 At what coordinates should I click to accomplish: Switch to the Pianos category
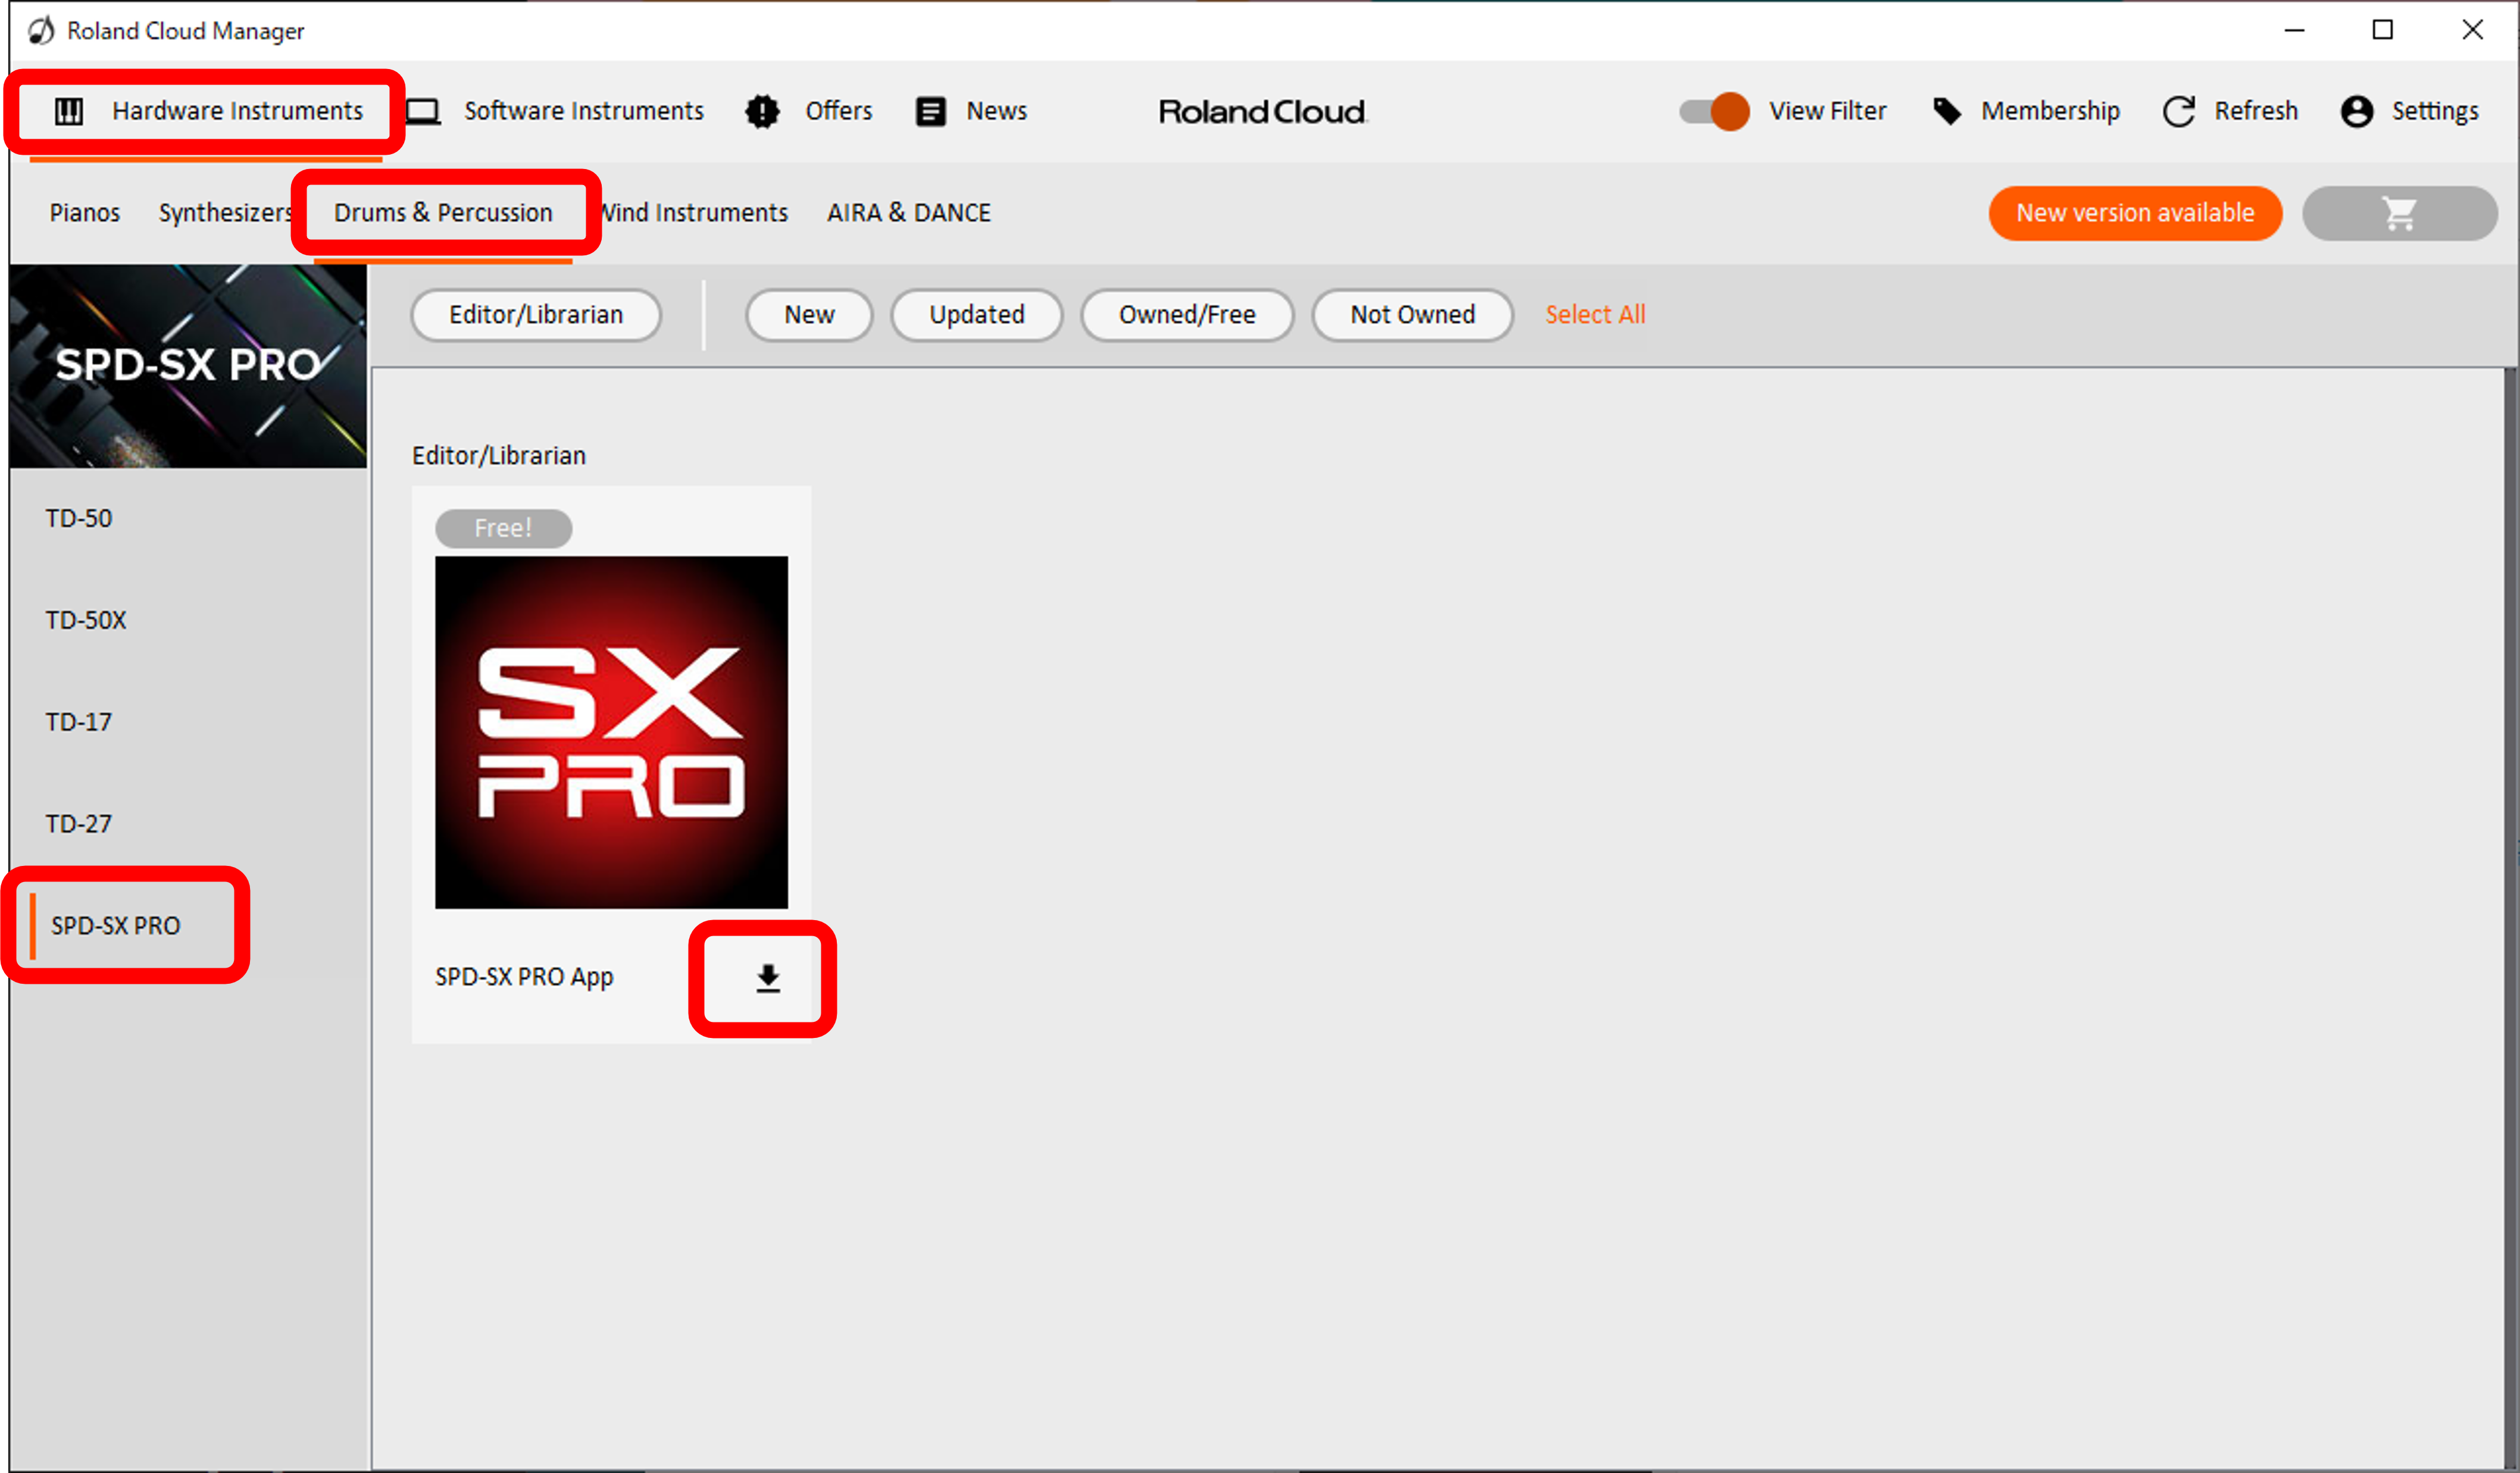click(x=84, y=212)
